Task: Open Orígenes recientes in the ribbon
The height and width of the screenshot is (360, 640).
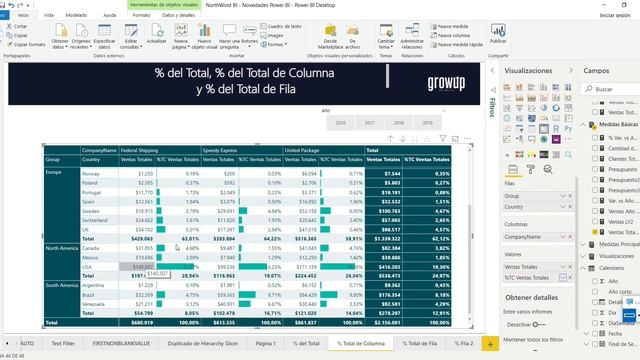Action: tap(81, 36)
